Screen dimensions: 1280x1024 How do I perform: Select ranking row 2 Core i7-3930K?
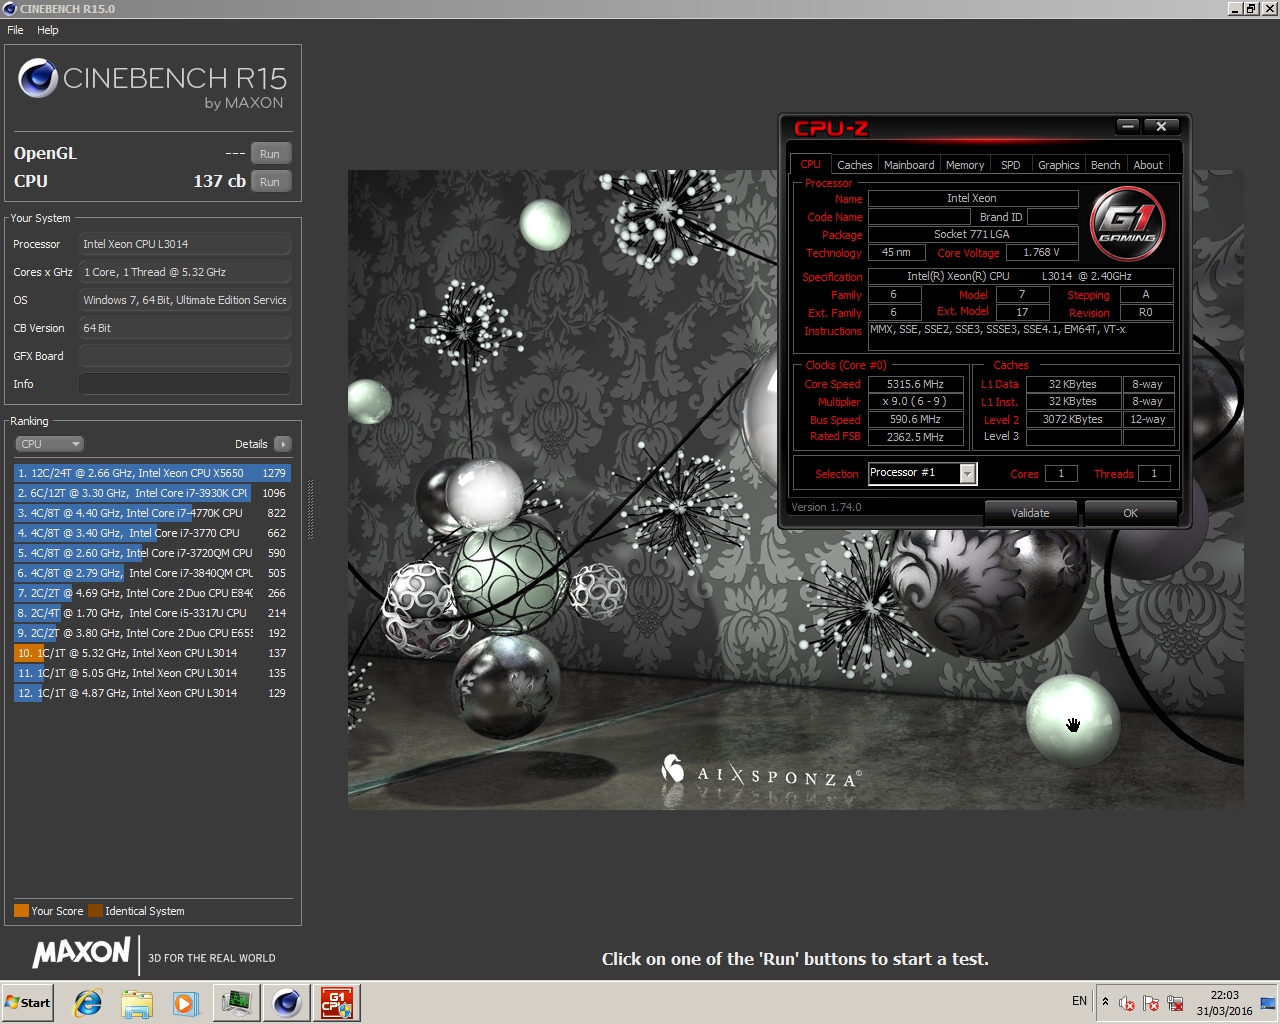coord(152,493)
